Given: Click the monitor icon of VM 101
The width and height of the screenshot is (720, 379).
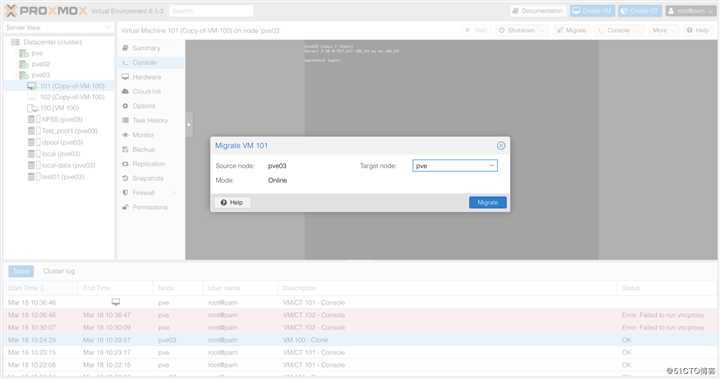Looking at the screenshot, I should (32, 86).
